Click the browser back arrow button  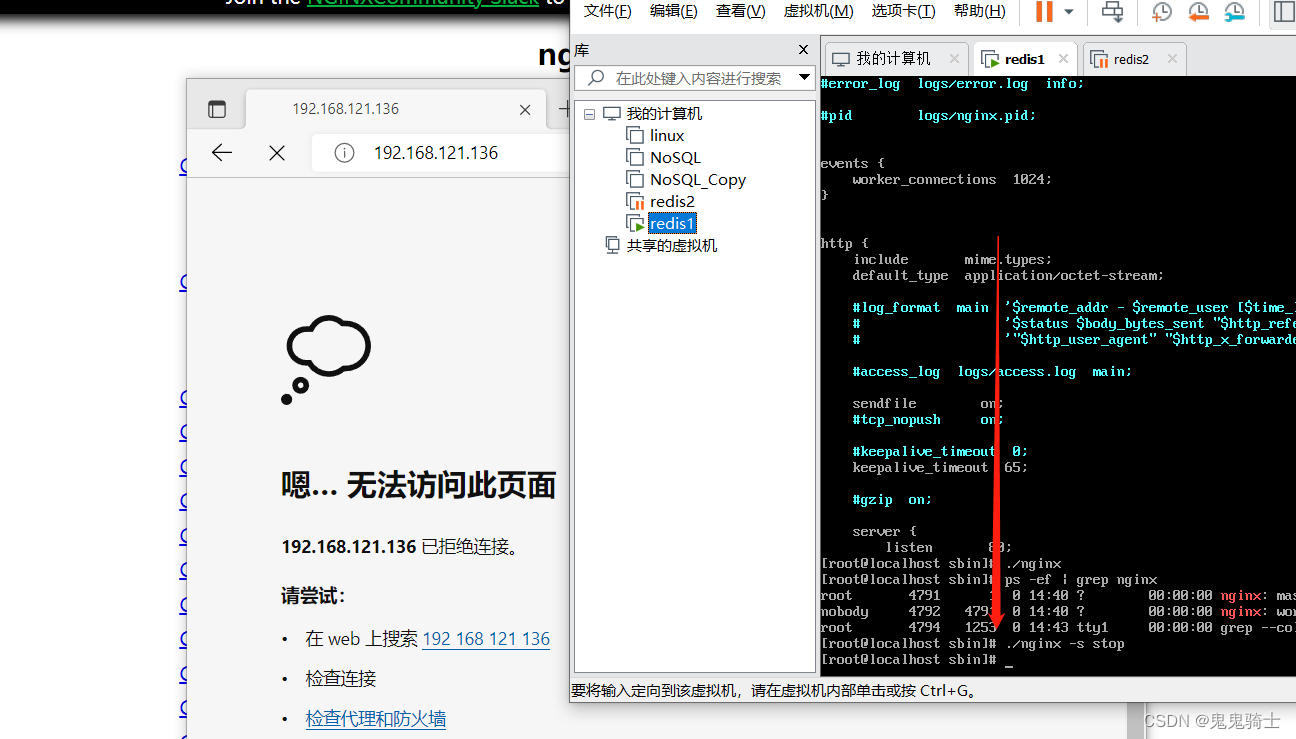click(x=222, y=152)
